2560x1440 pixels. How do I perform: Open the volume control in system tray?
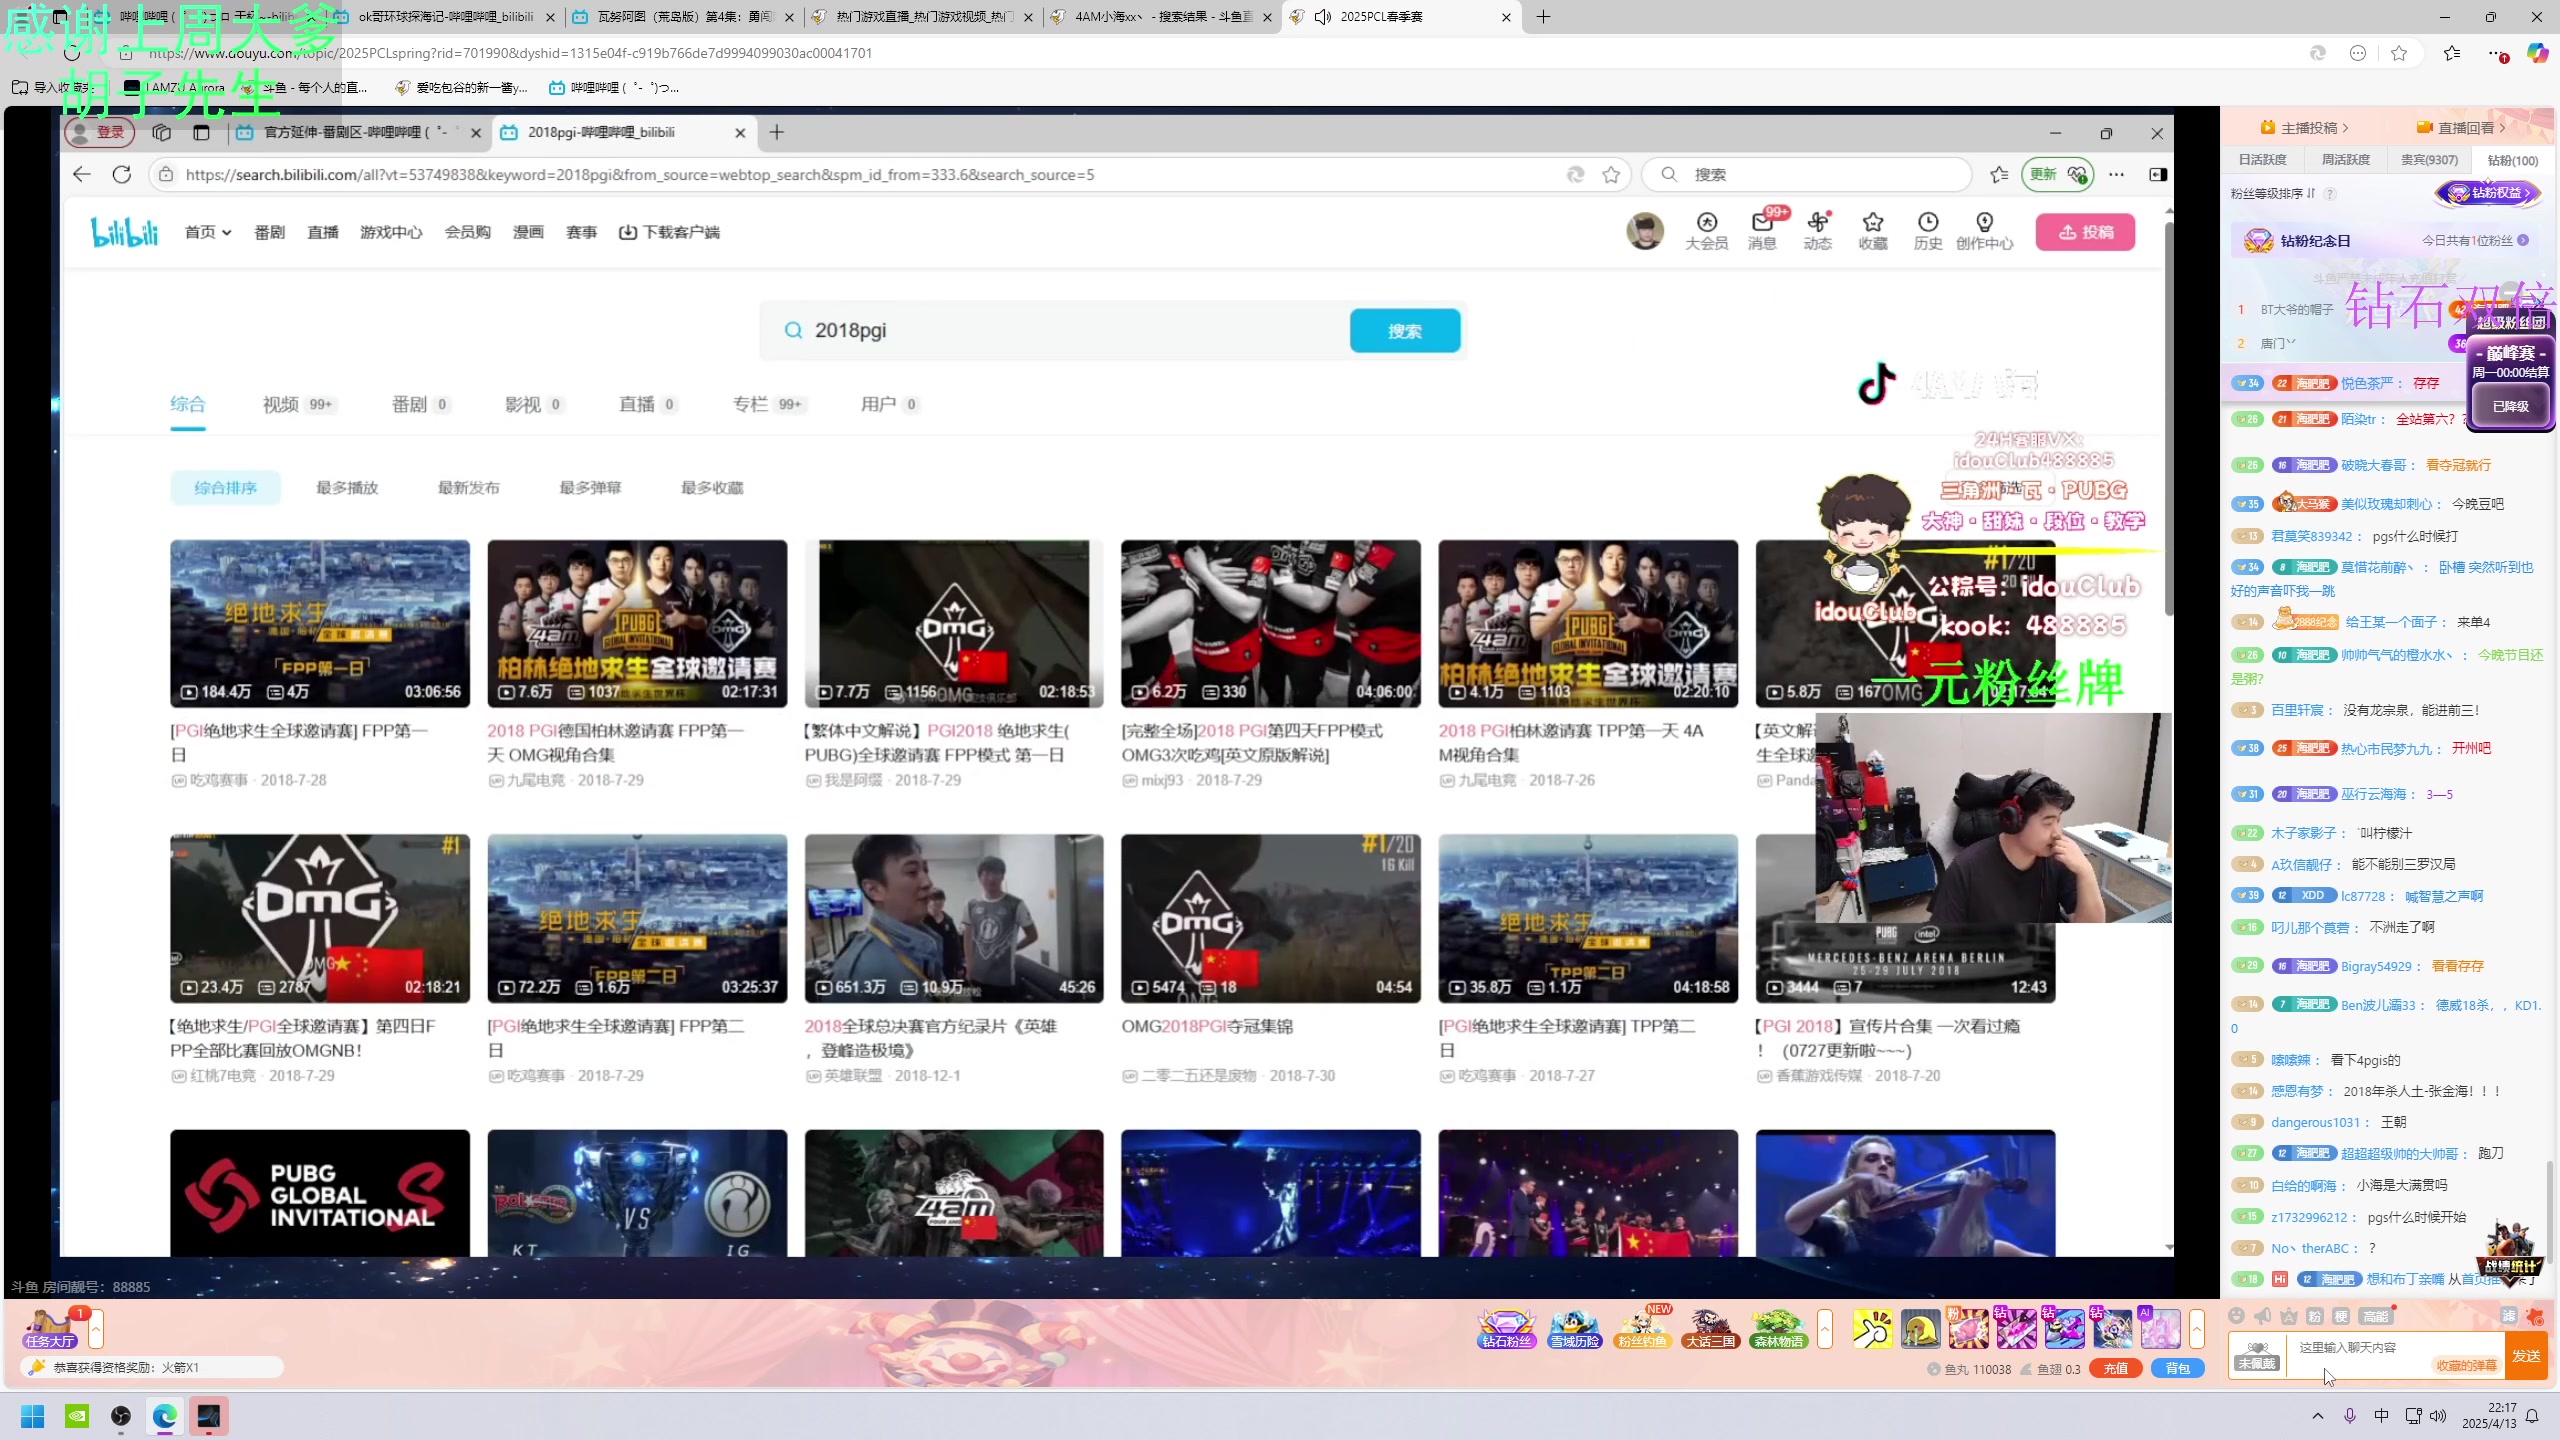[2438, 1416]
